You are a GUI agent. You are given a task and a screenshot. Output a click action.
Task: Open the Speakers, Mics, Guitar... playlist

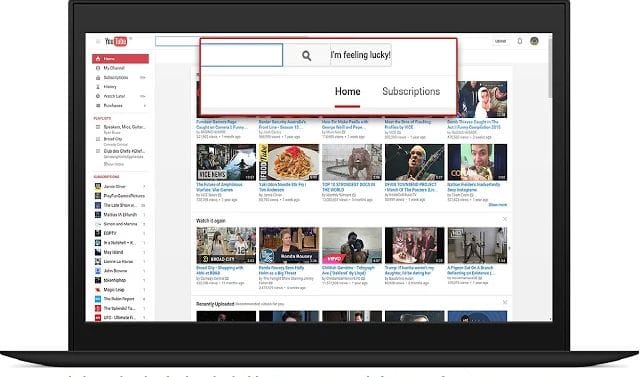(124, 127)
